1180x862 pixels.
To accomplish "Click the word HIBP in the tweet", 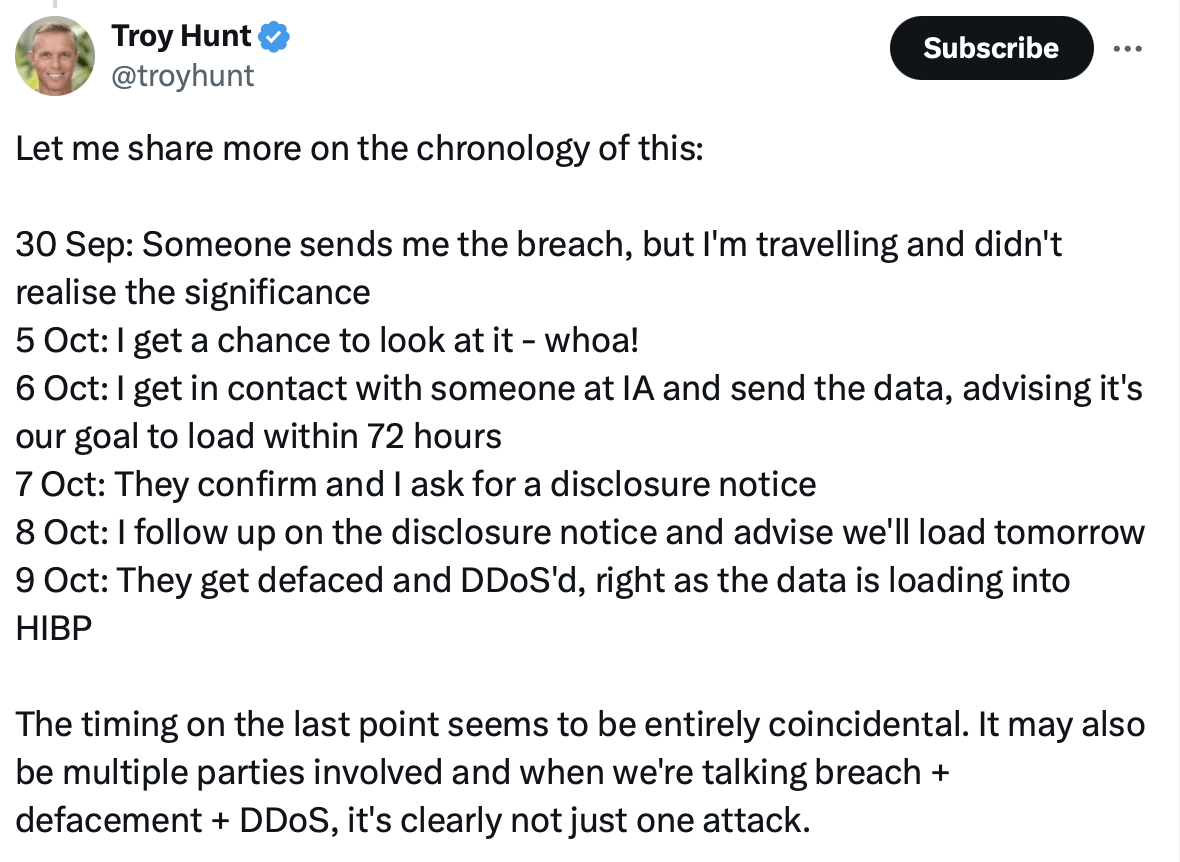I will click(x=54, y=628).
